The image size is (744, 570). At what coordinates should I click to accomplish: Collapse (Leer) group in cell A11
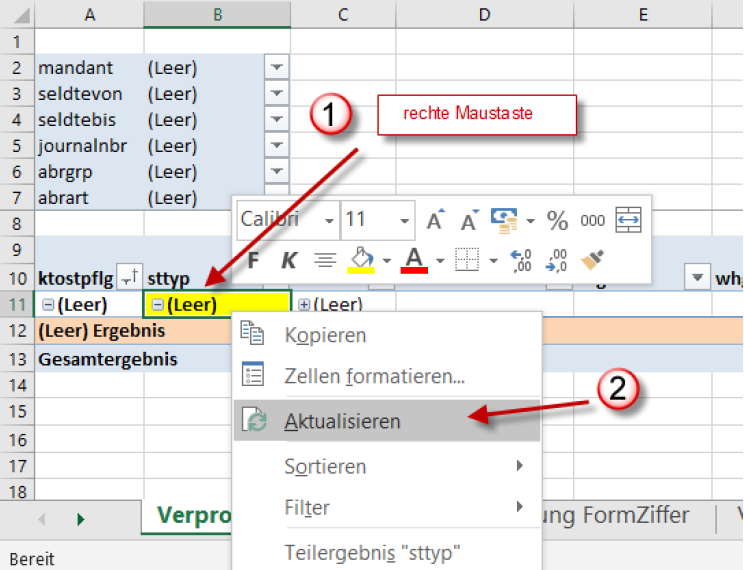(x=48, y=305)
